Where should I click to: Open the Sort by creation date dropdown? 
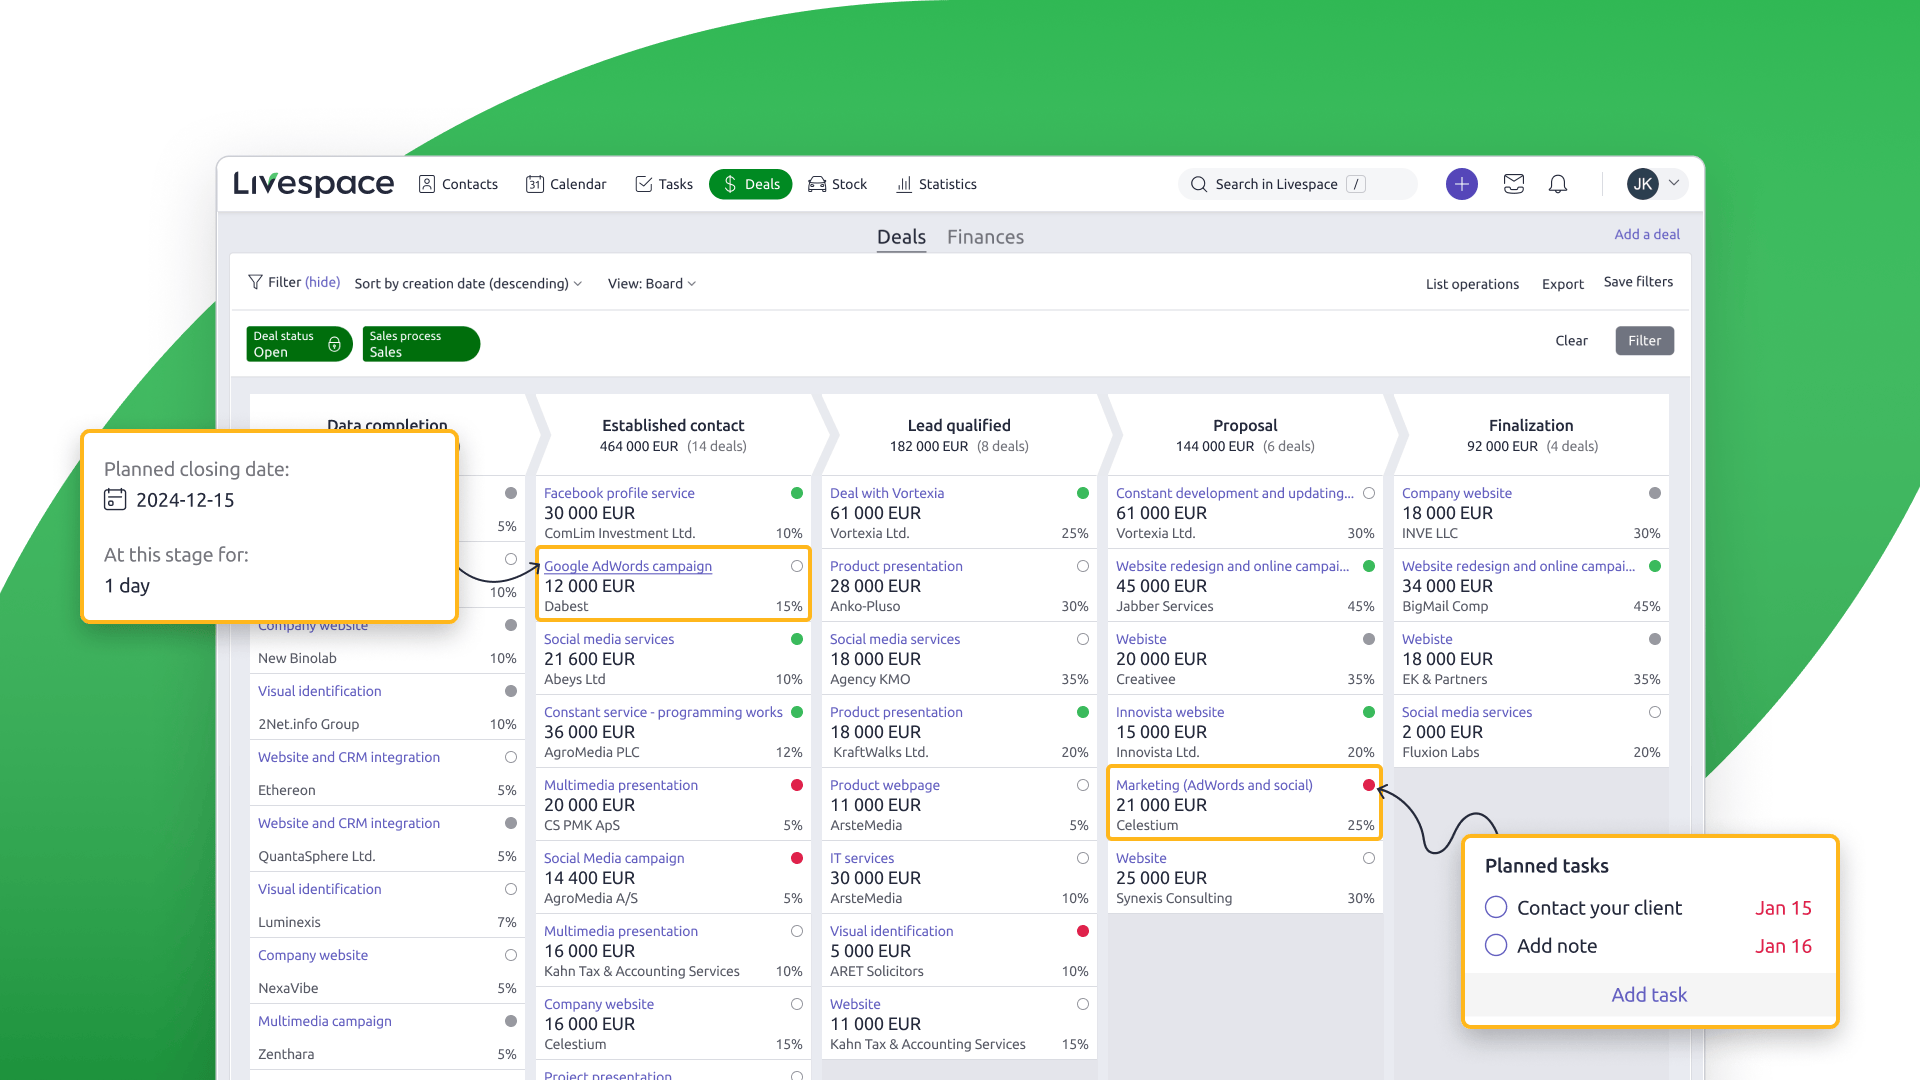pos(468,284)
